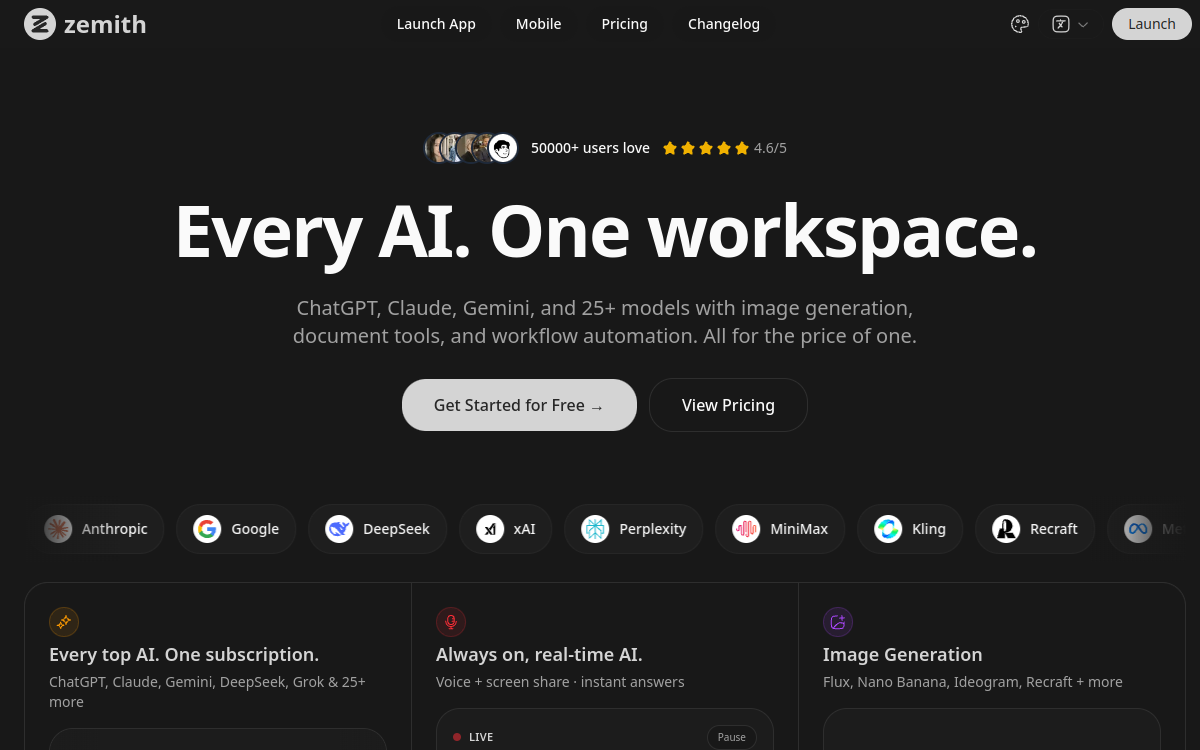The image size is (1200, 750).
Task: Open the Changelog nav link
Action: (x=724, y=24)
